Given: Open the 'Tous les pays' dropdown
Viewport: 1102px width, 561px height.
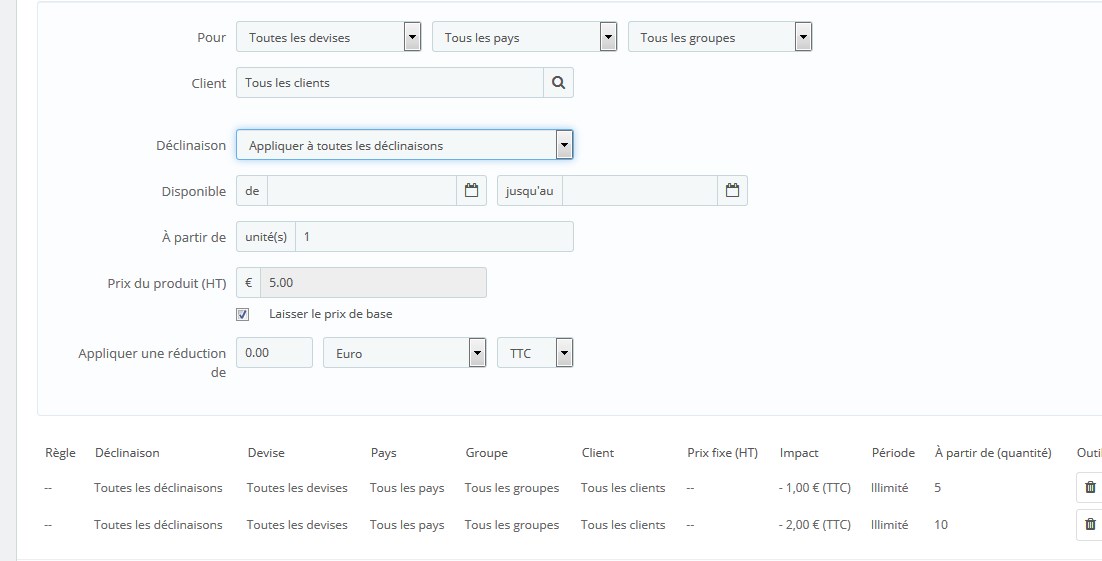Looking at the screenshot, I should click(524, 37).
